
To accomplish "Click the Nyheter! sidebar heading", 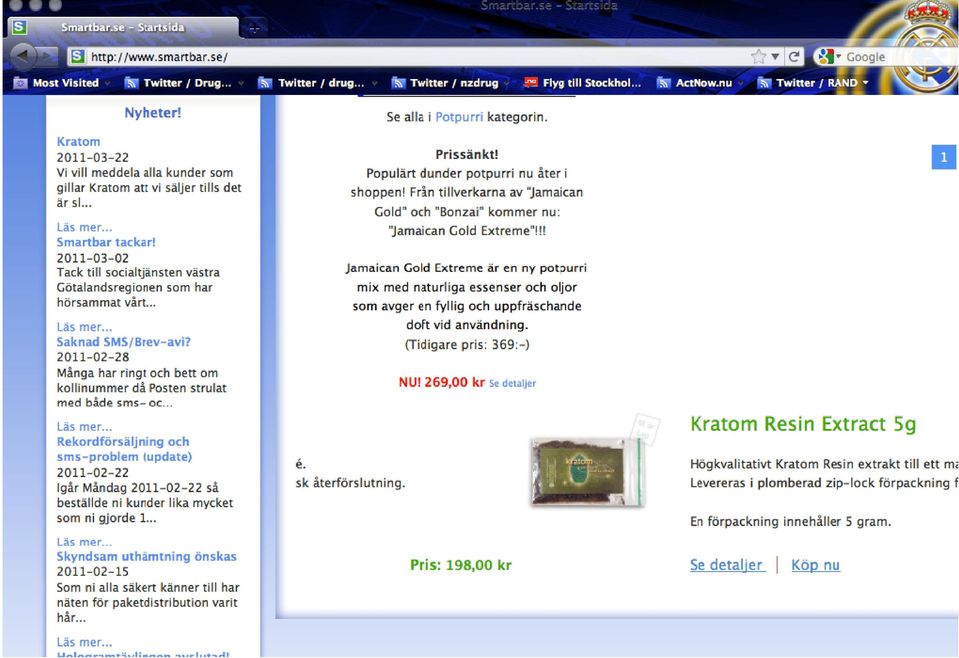I will click(x=153, y=113).
